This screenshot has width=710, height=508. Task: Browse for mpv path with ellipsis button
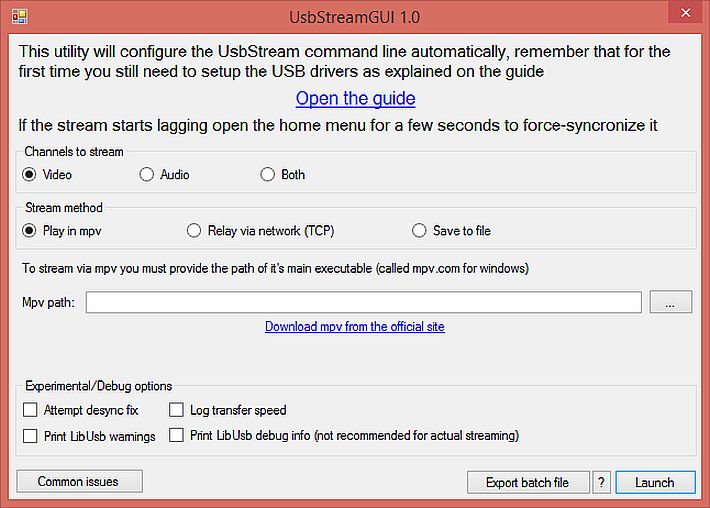671,302
